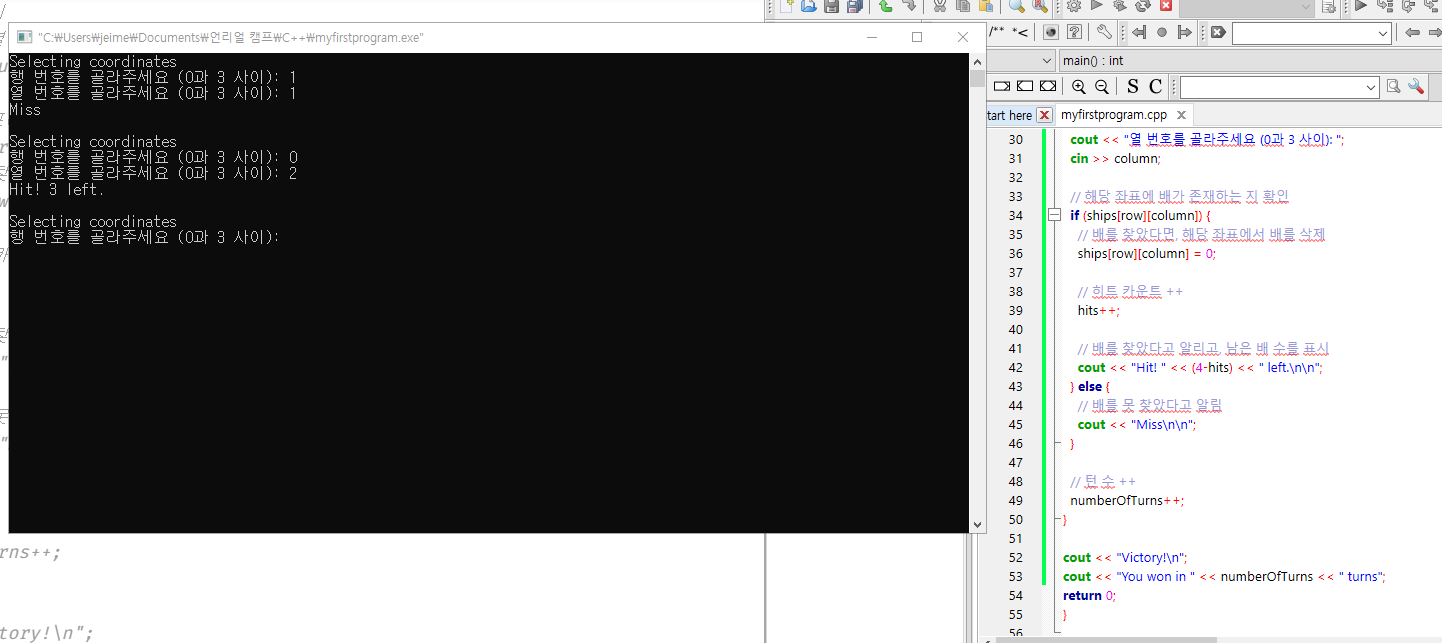Image resolution: width=1442 pixels, height=643 pixels.
Task: Click the numberOfTurns++; line 49
Action: point(1127,500)
